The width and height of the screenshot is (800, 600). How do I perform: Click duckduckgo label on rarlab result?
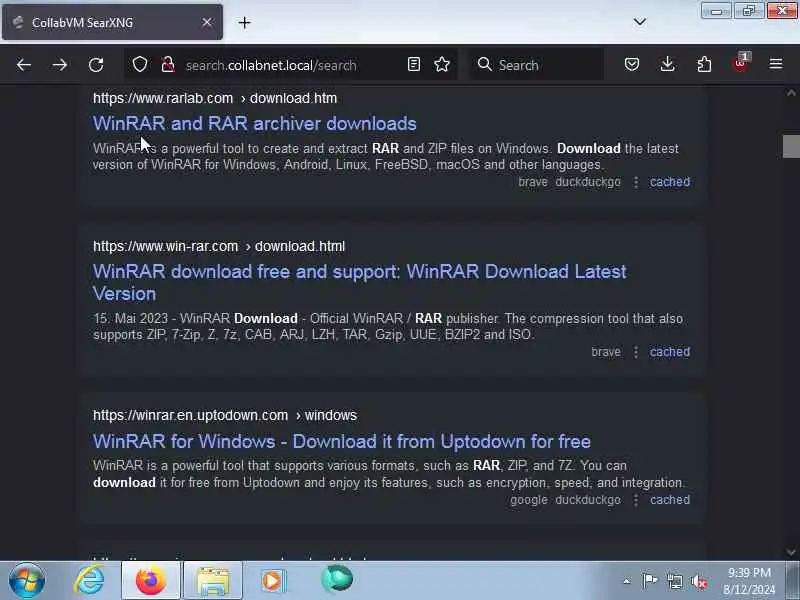[588, 182]
